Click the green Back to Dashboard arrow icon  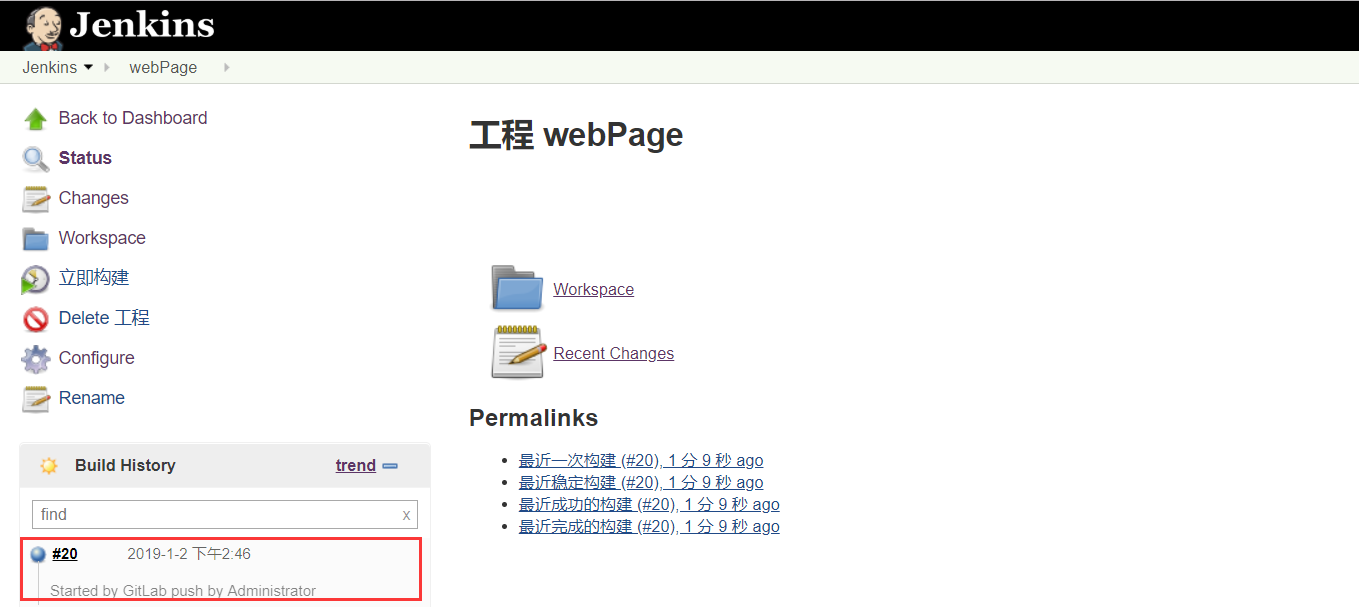36,119
